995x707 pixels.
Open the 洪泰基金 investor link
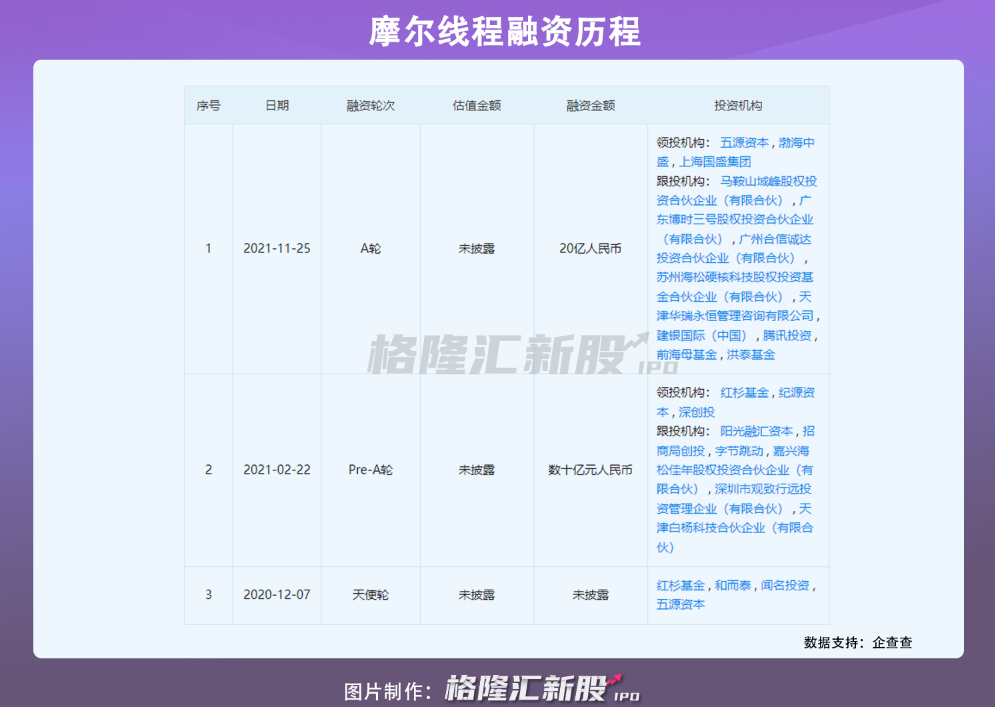pos(751,355)
